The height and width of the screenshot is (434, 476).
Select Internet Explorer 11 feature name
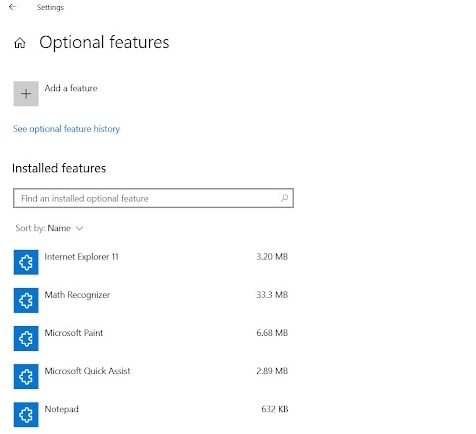point(81,257)
